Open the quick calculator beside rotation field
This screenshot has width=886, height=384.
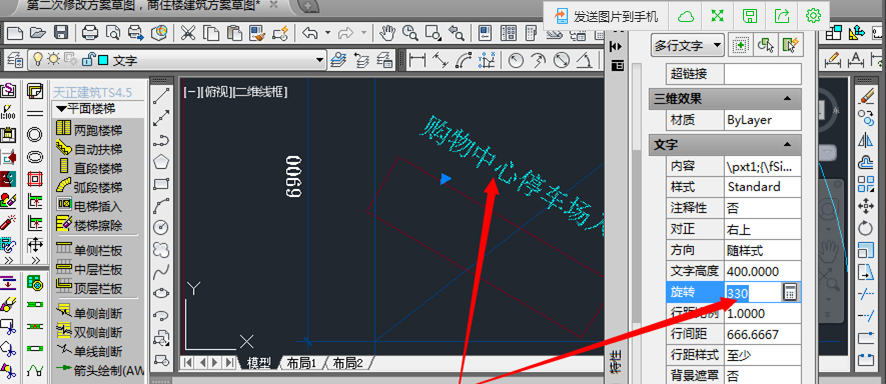791,292
